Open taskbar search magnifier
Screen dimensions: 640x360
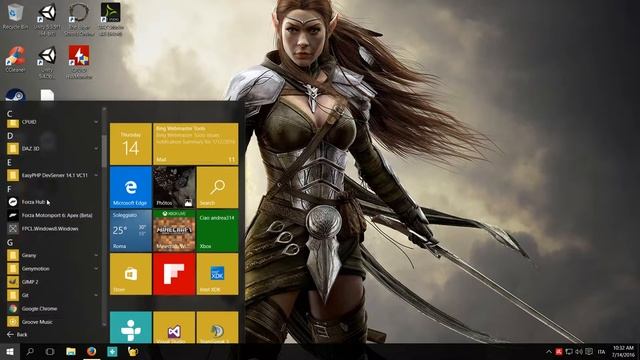(30, 351)
